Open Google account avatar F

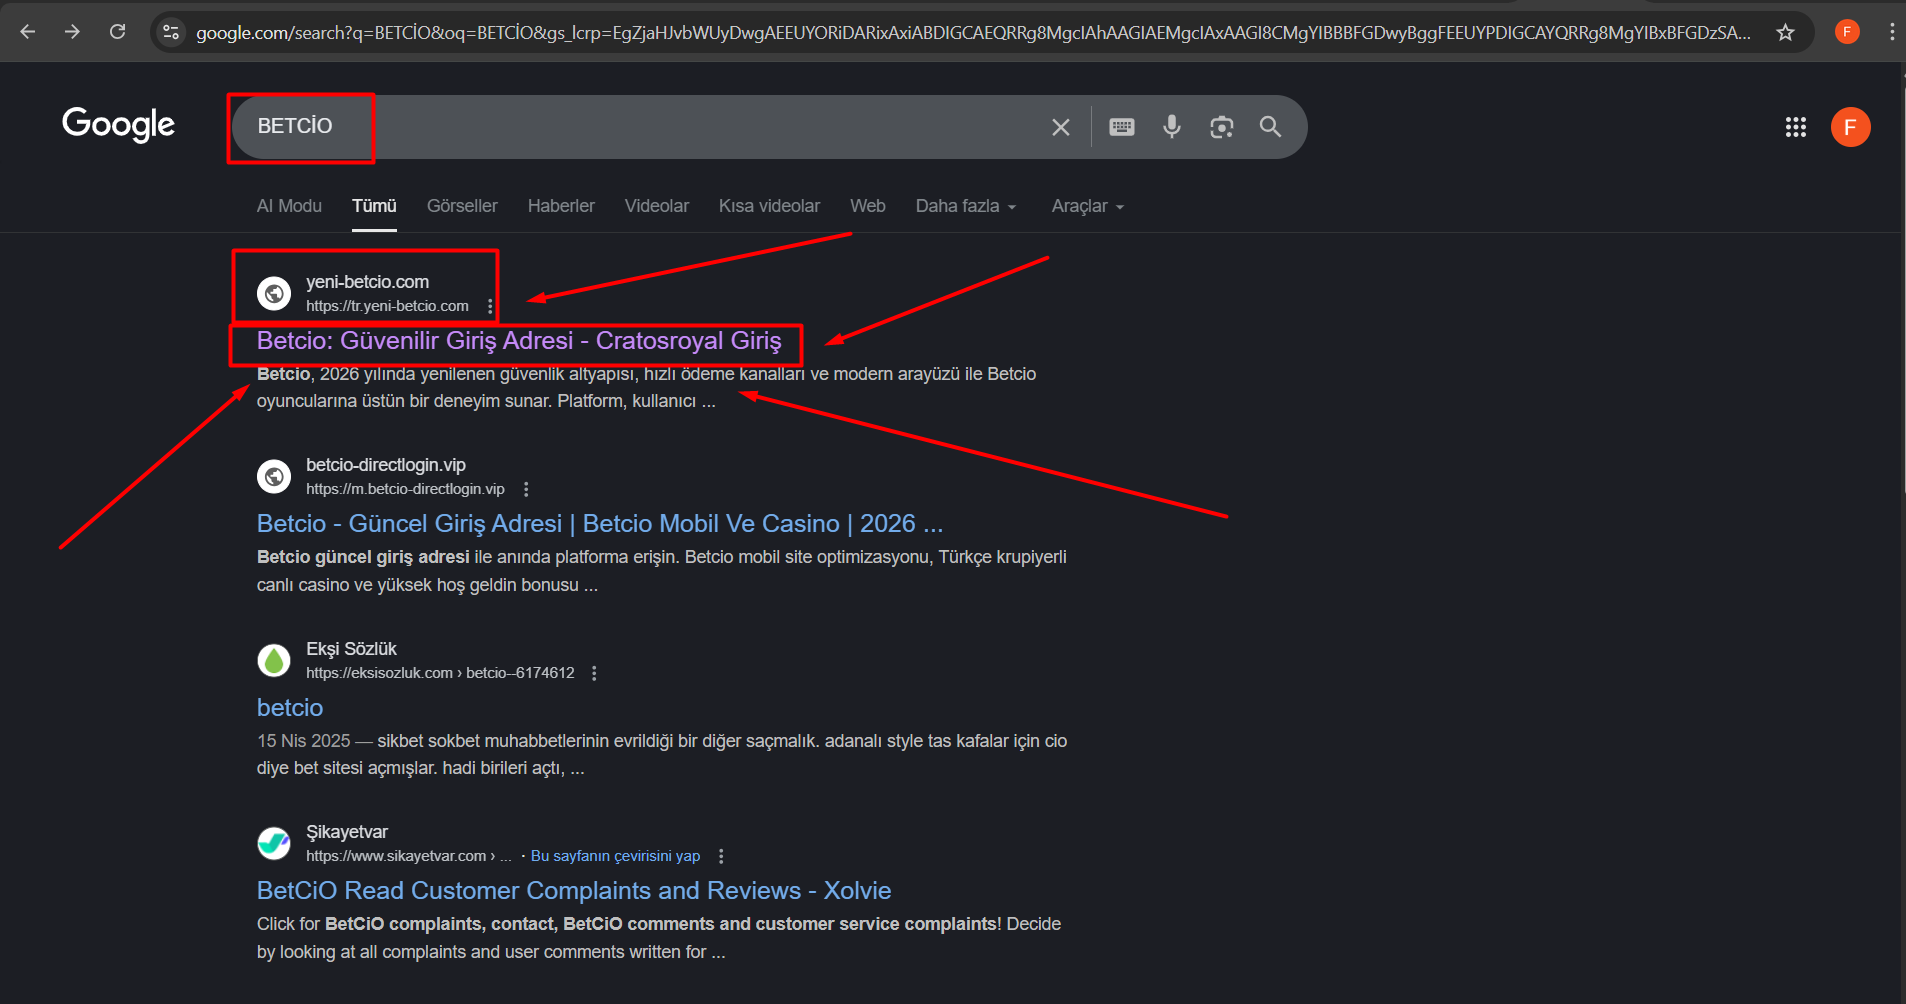coord(1850,127)
